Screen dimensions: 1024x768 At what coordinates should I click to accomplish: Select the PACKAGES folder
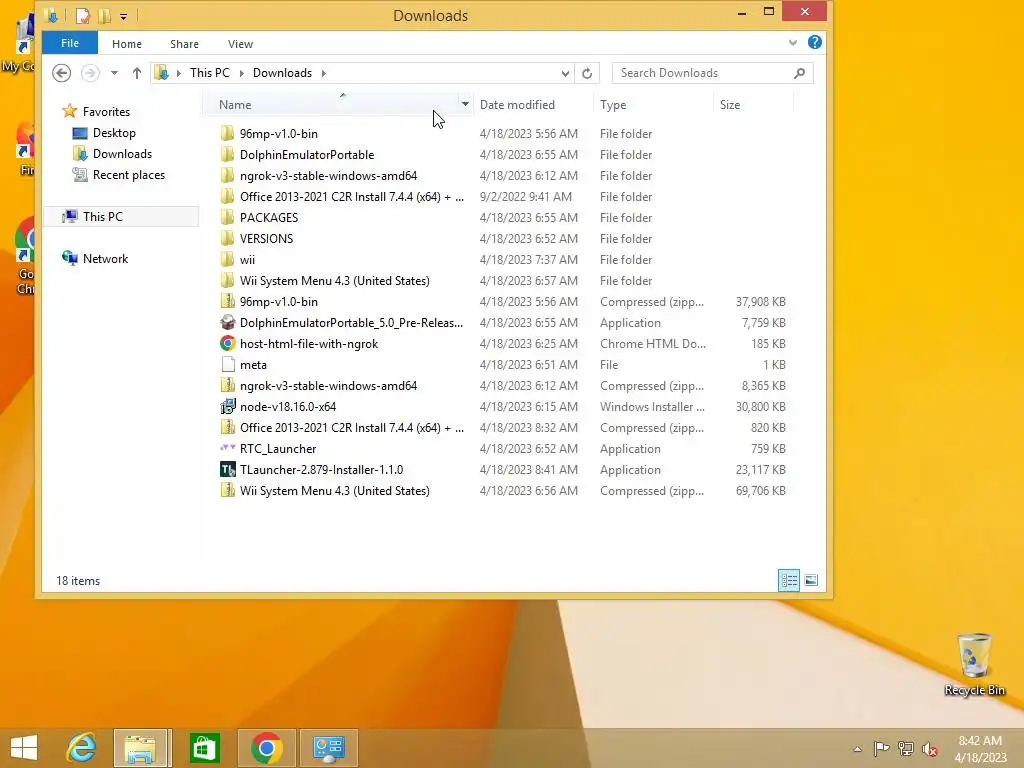[x=268, y=217]
